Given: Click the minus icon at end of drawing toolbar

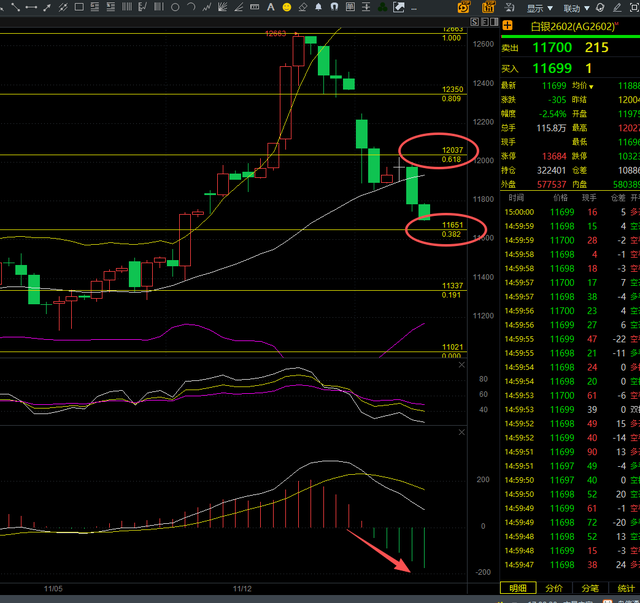Looking at the screenshot, I should [x=414, y=8].
